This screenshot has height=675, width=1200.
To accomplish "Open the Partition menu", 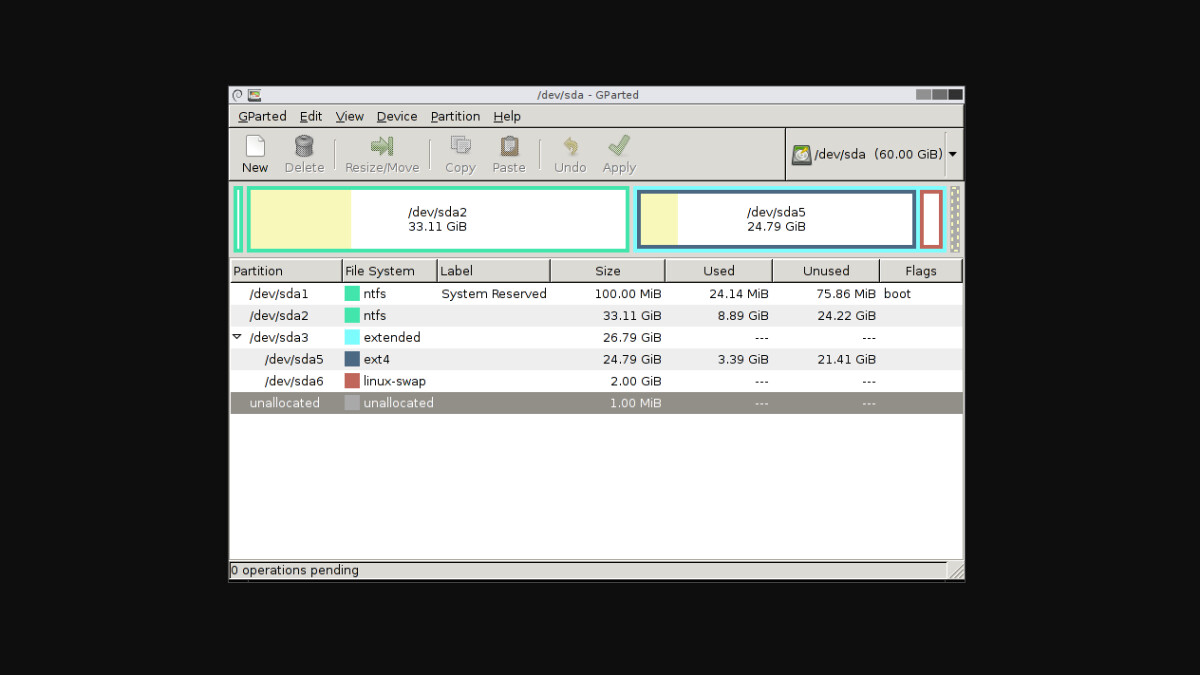I will click(x=455, y=116).
